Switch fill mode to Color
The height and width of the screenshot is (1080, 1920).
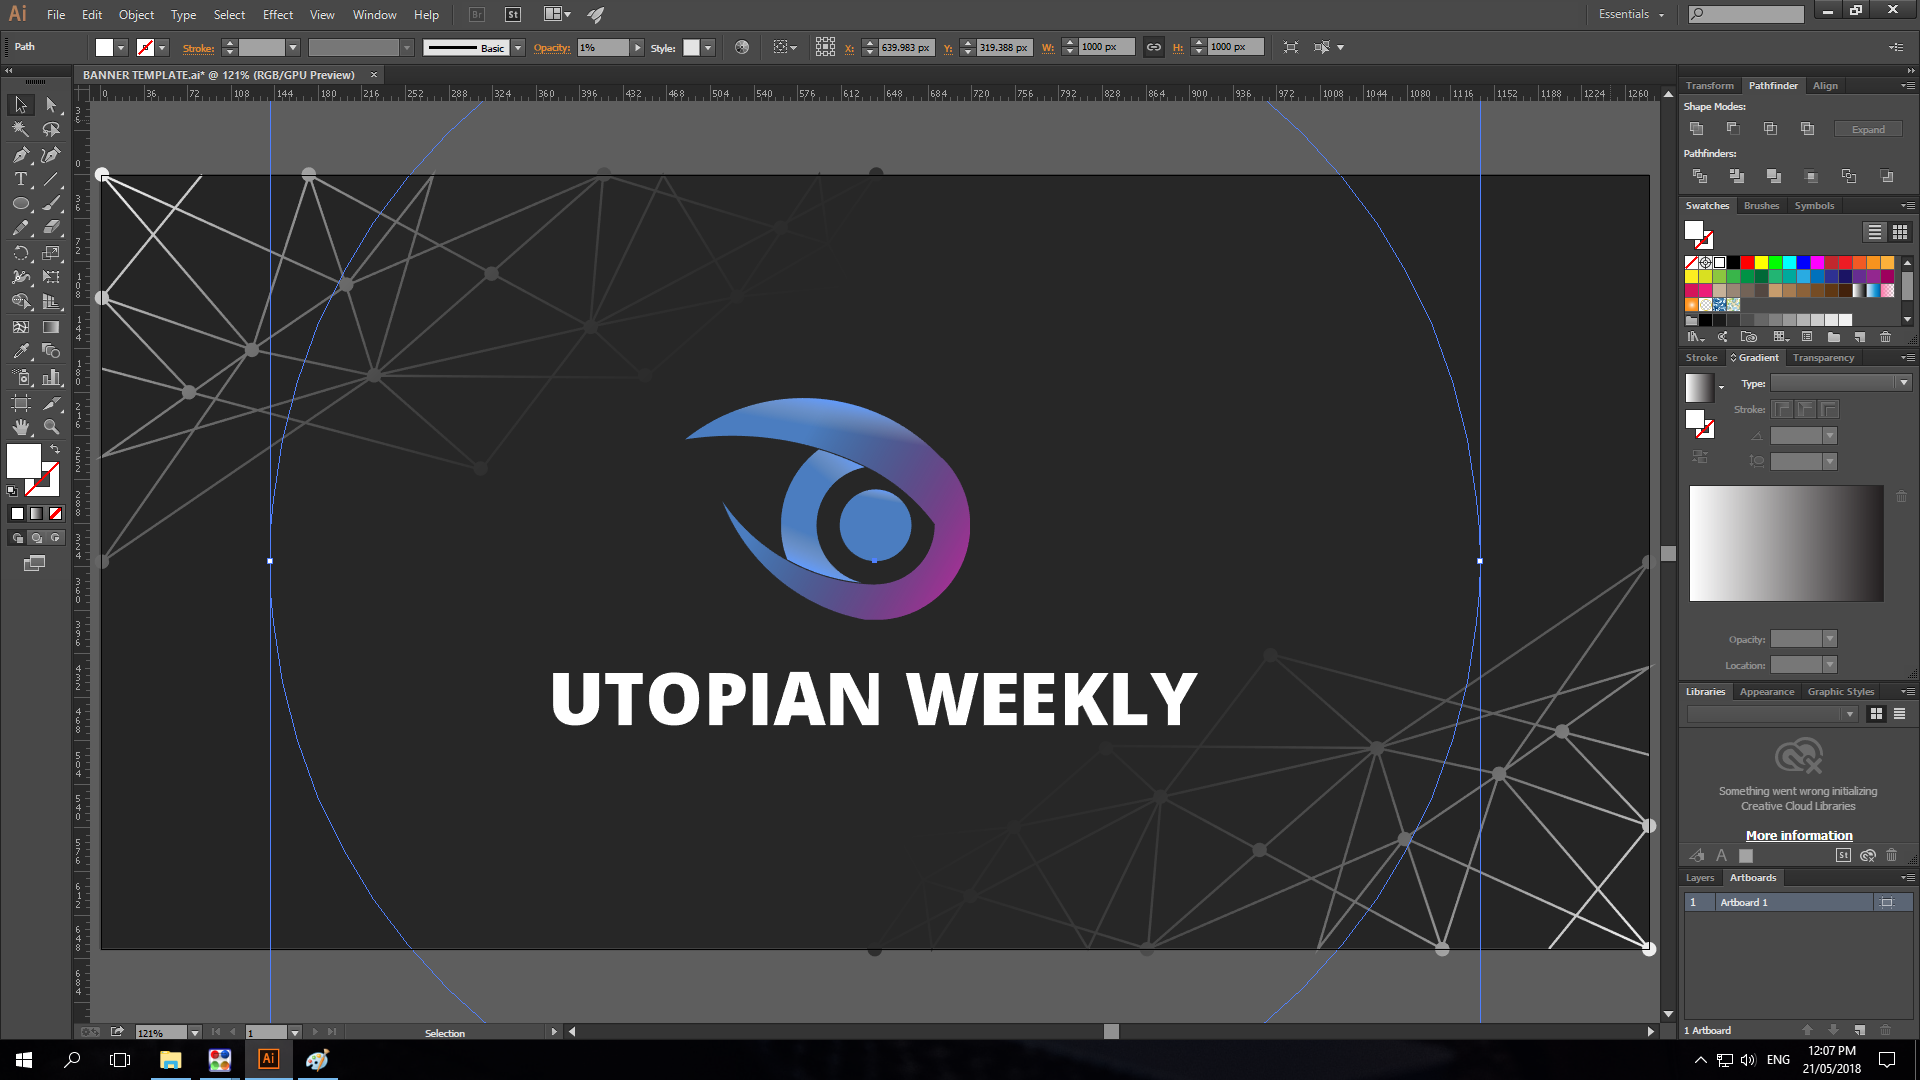(x=17, y=513)
